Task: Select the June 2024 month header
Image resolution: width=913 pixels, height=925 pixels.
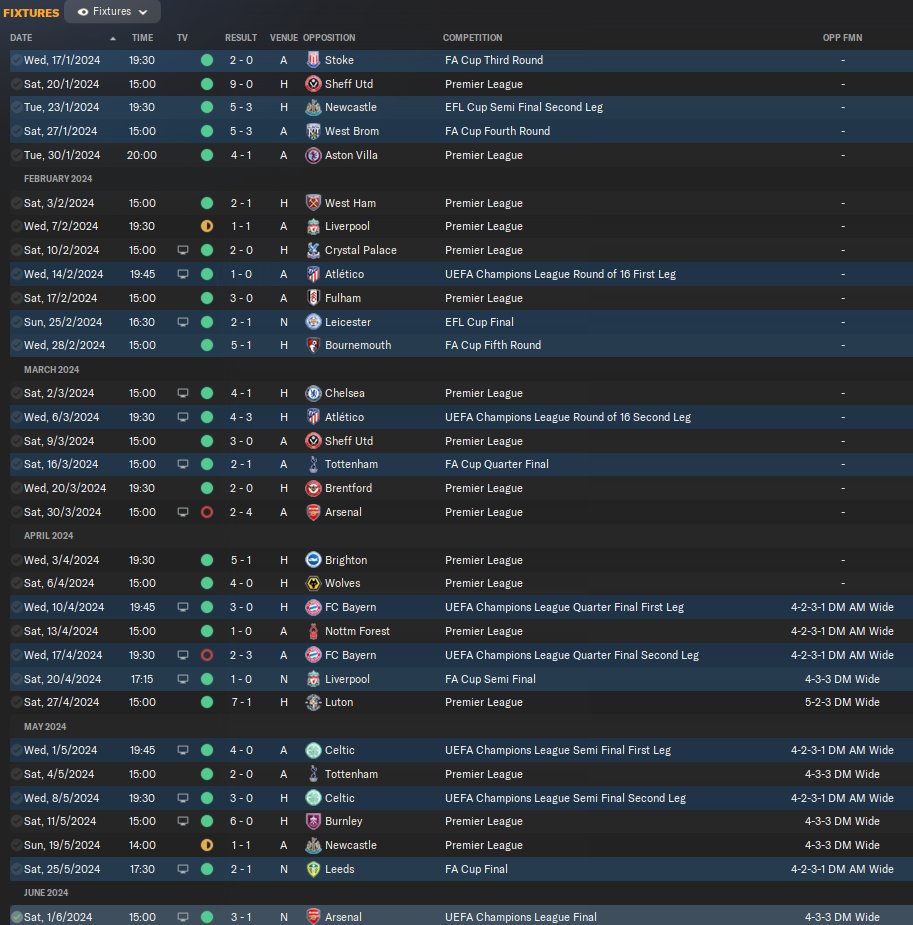Action: pyautogui.click(x=46, y=893)
